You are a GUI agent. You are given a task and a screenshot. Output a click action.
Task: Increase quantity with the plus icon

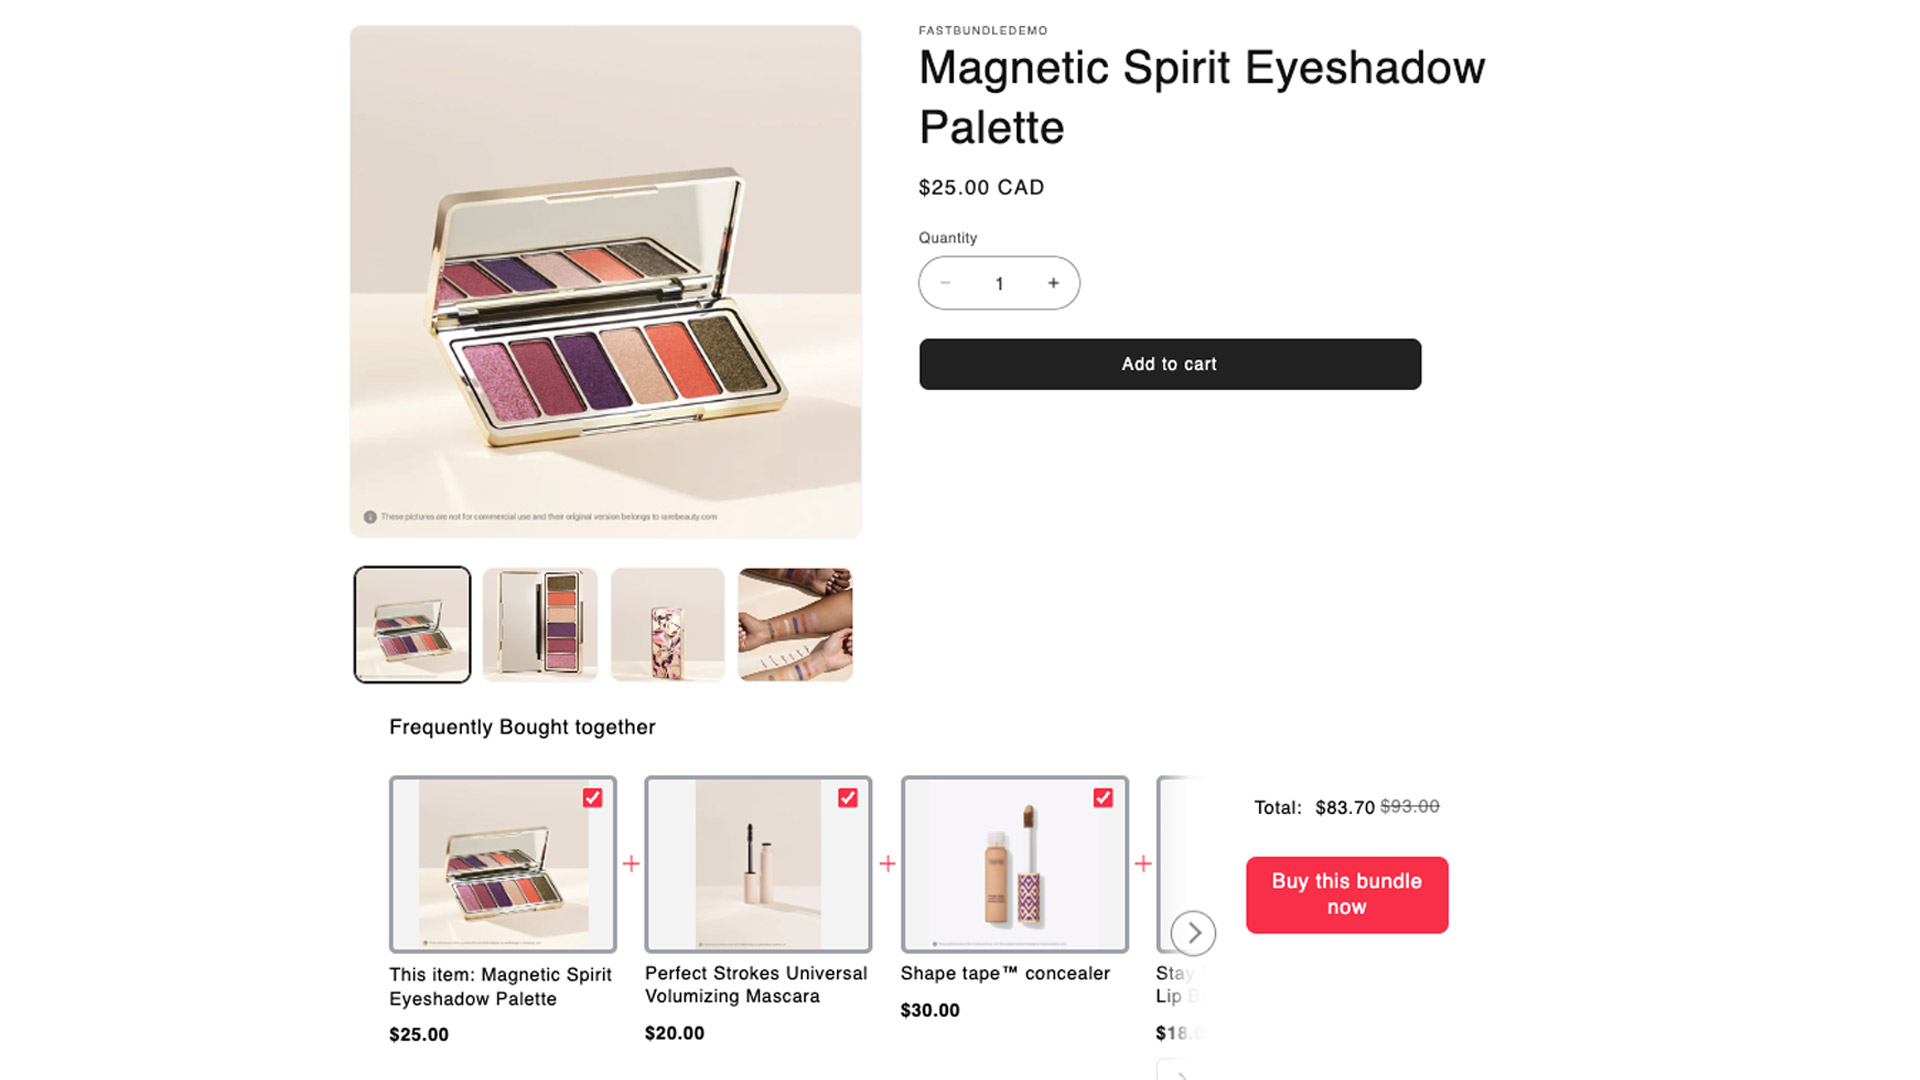1053,283
